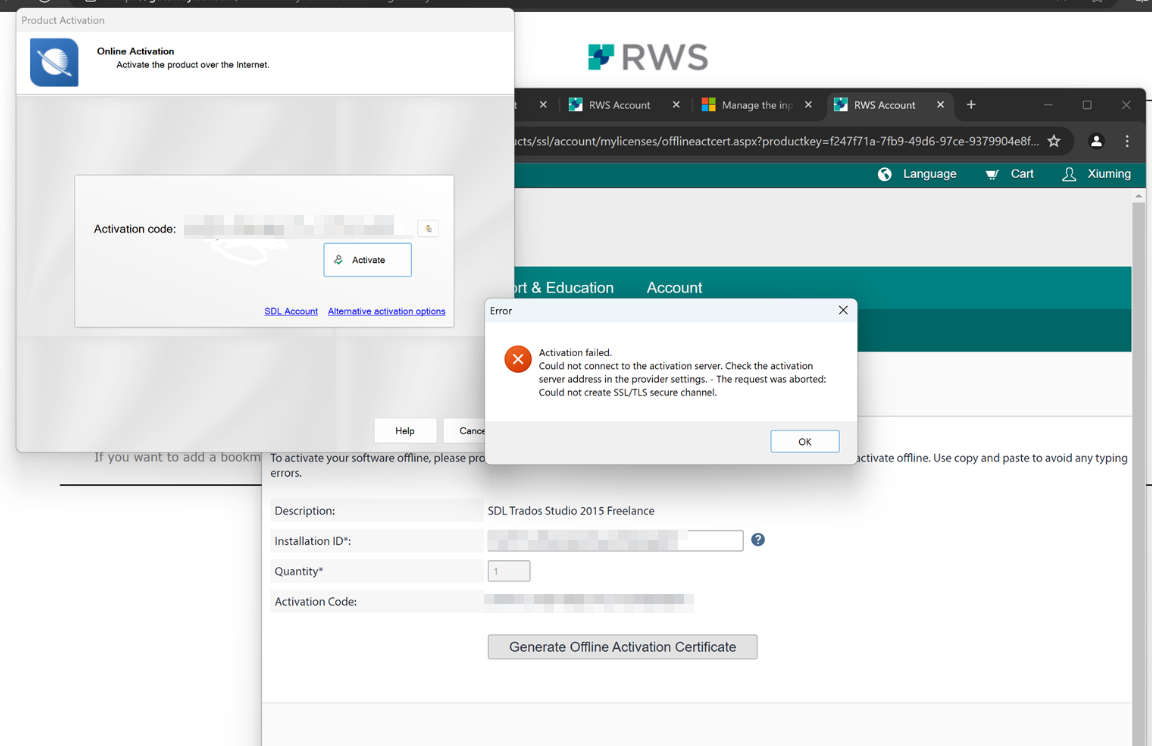Click the paste icon beside Activation code
This screenshot has width=1152, height=746.
coord(428,229)
